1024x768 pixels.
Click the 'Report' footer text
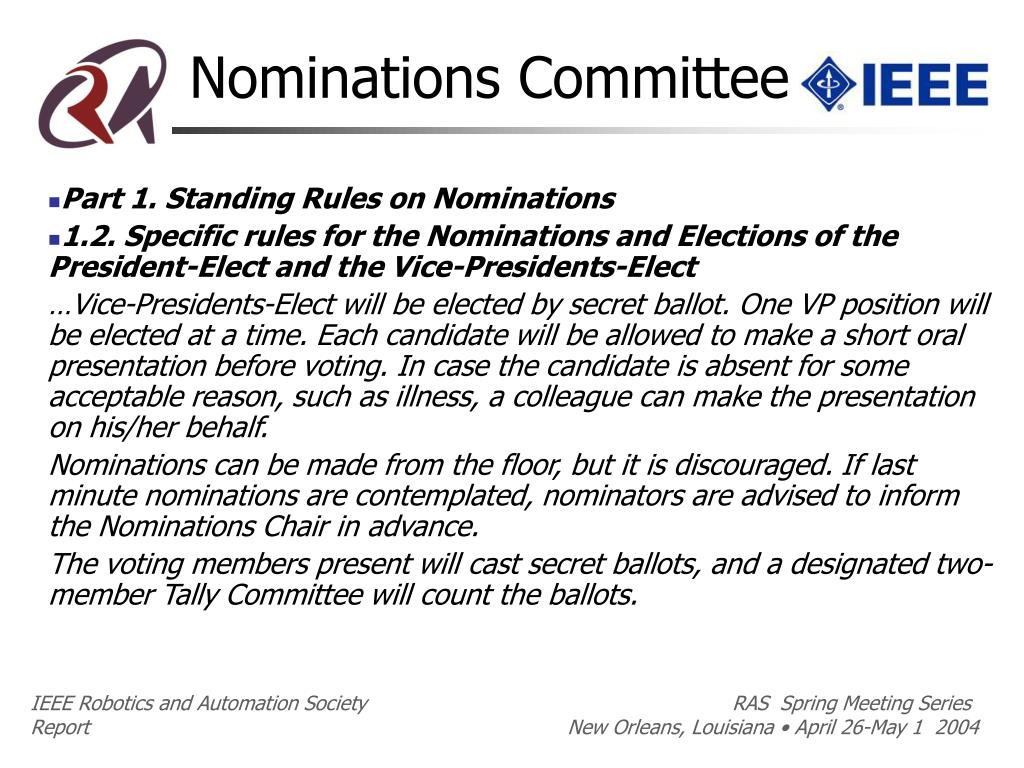pos(61,728)
